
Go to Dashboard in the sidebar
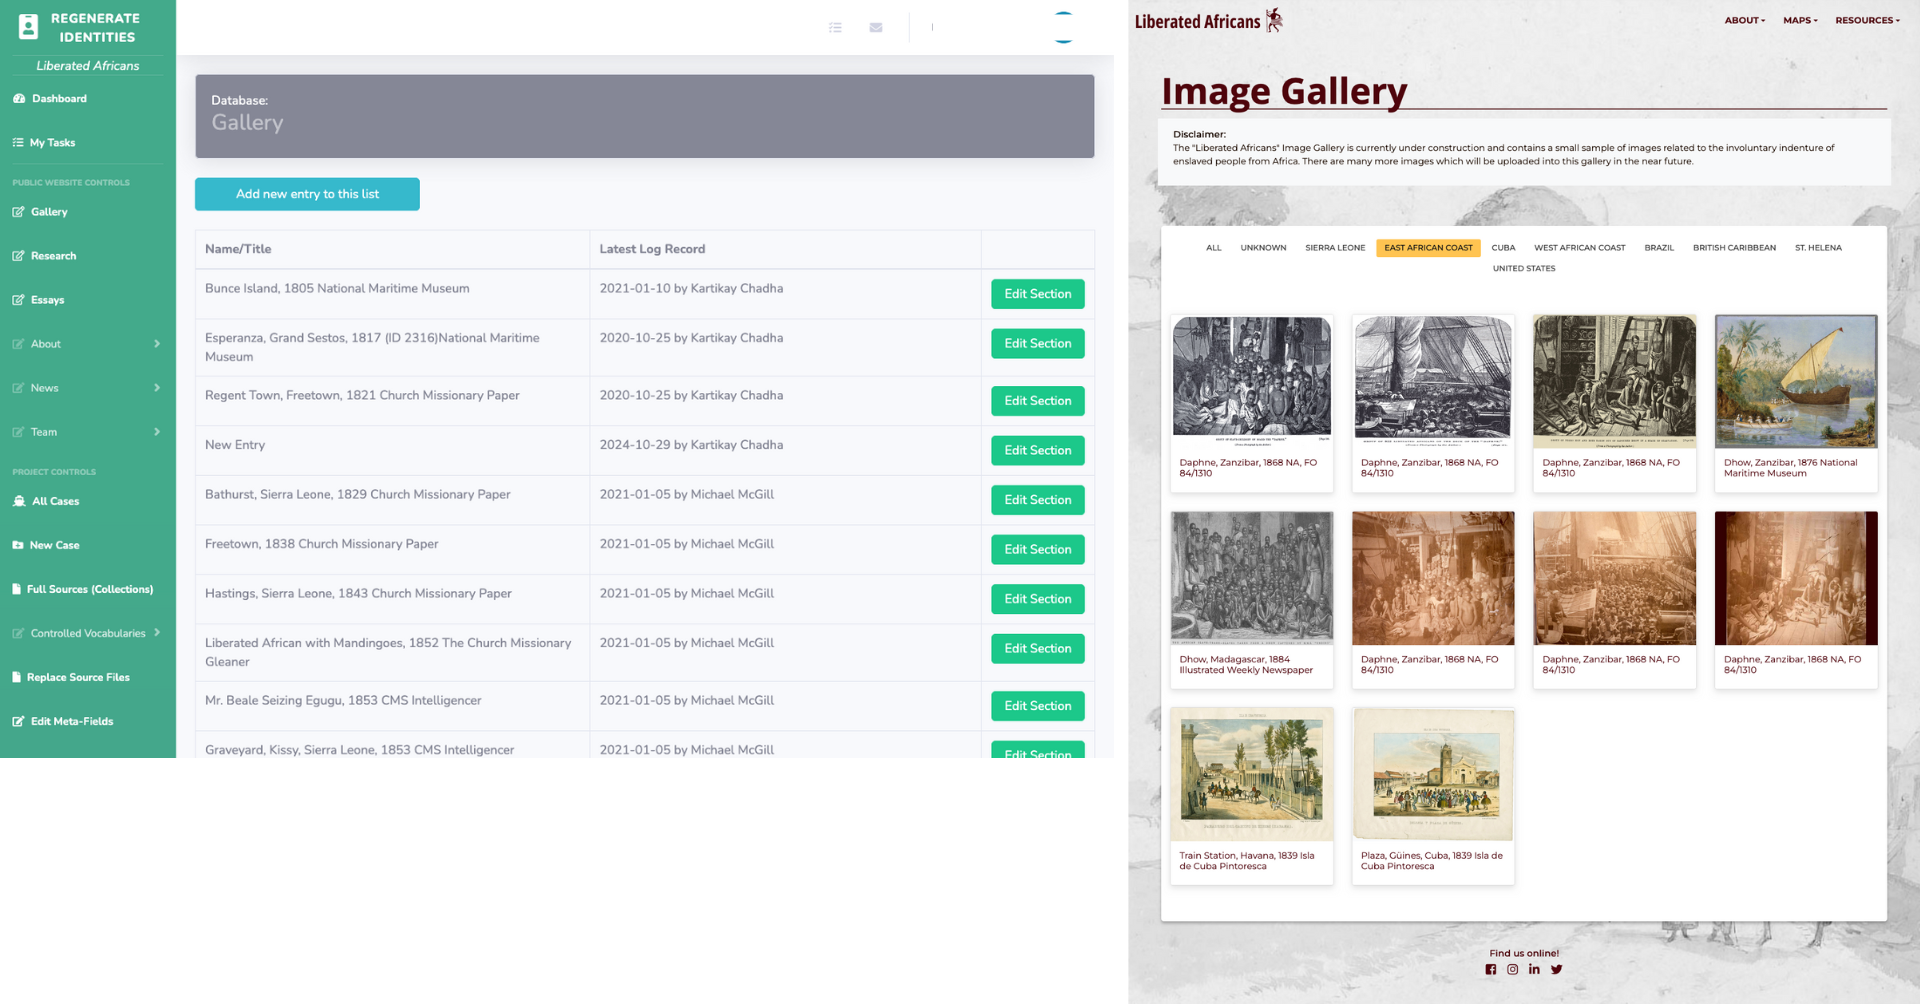pos(59,99)
